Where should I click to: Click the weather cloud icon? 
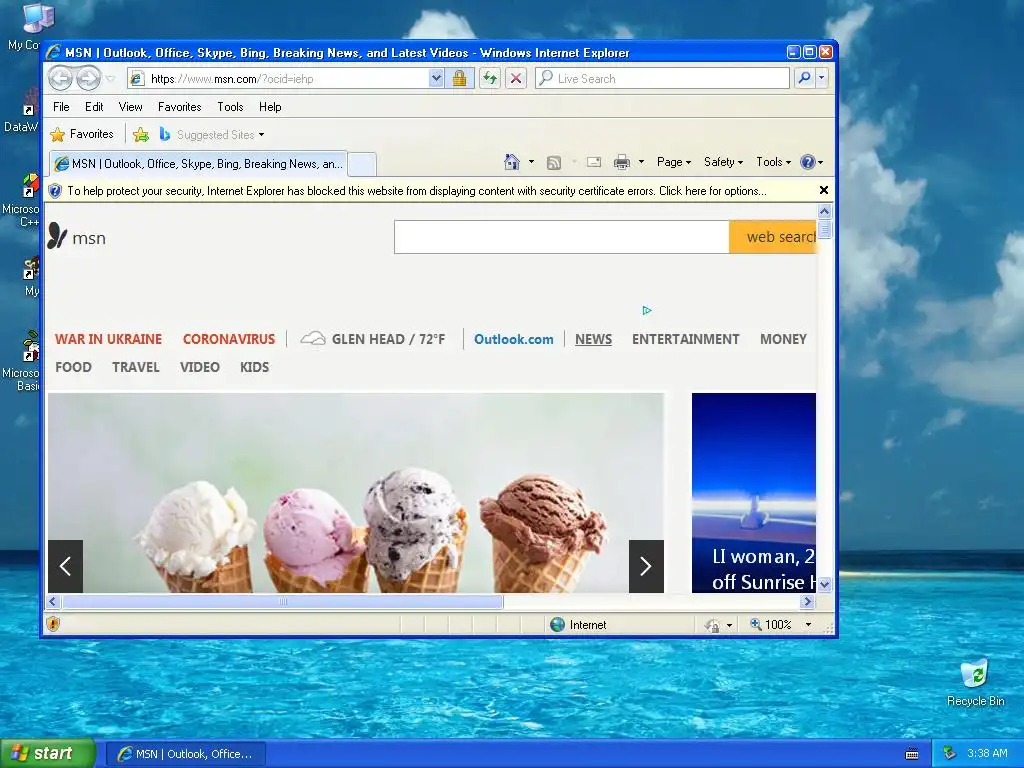pos(313,338)
